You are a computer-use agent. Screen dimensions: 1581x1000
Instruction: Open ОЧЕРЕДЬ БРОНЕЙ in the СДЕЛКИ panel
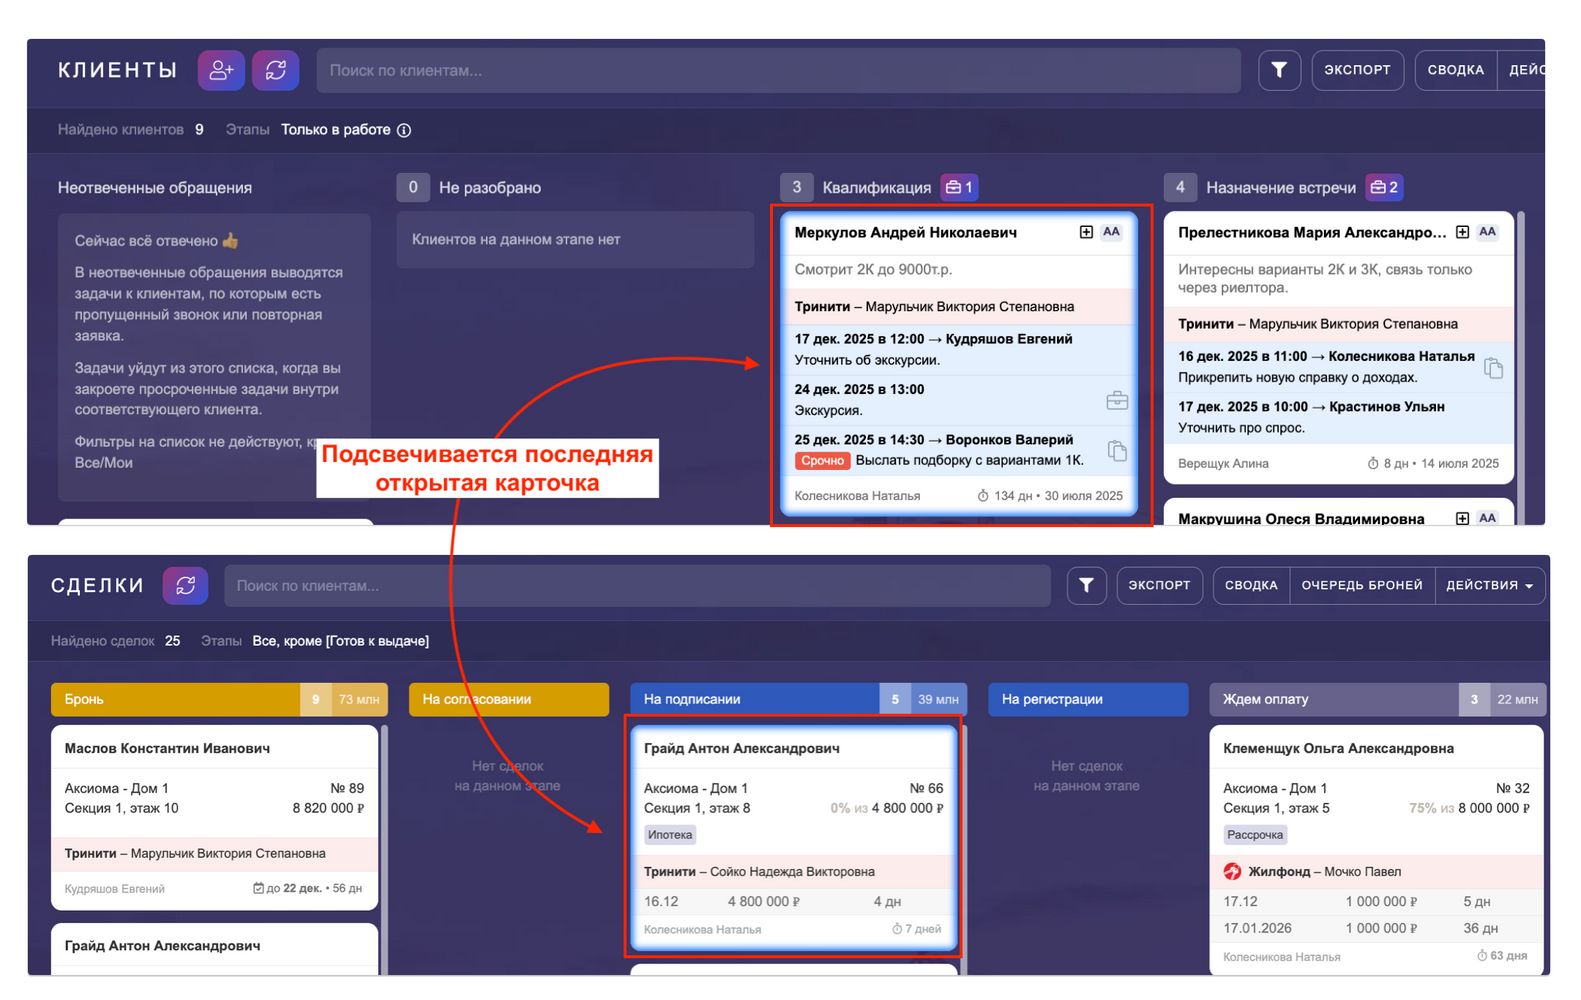click(1362, 586)
